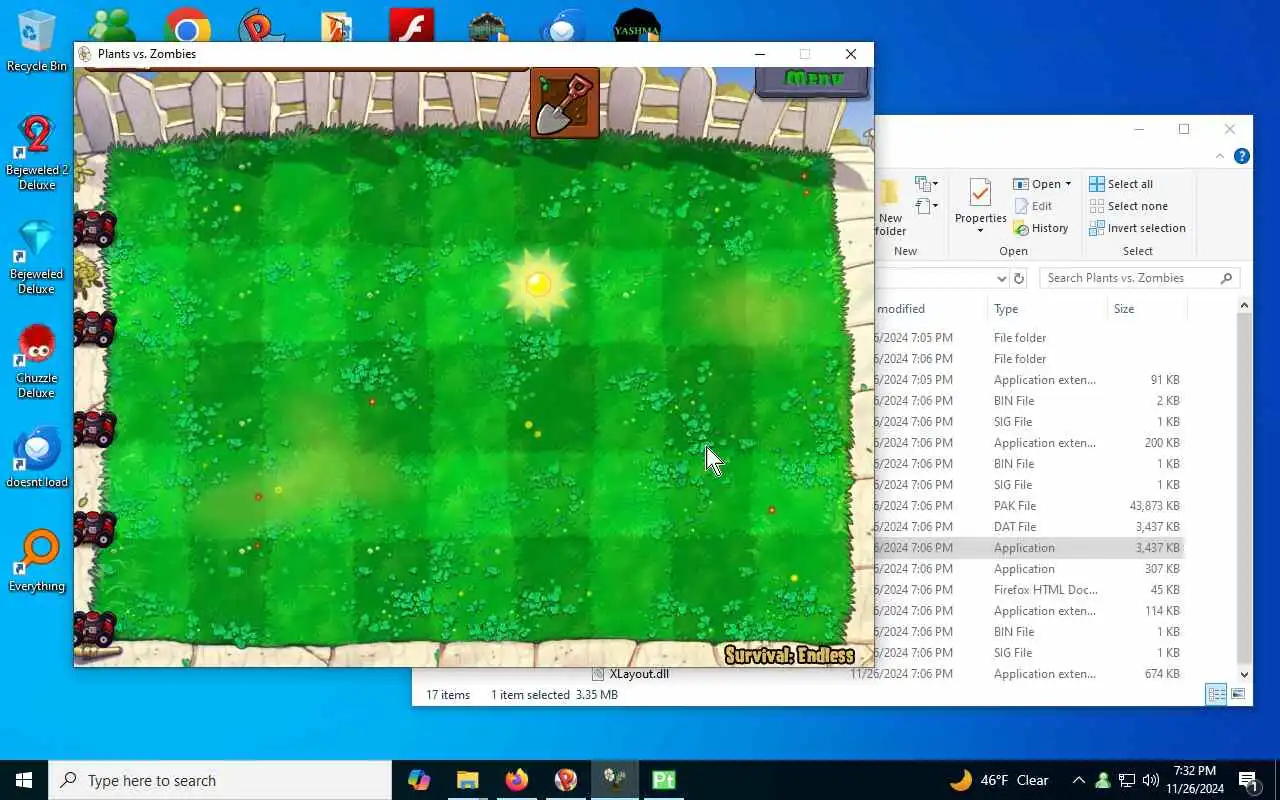Screen dimensions: 1280x800
Task: Open the green Pt app on taskbar
Action: point(664,780)
